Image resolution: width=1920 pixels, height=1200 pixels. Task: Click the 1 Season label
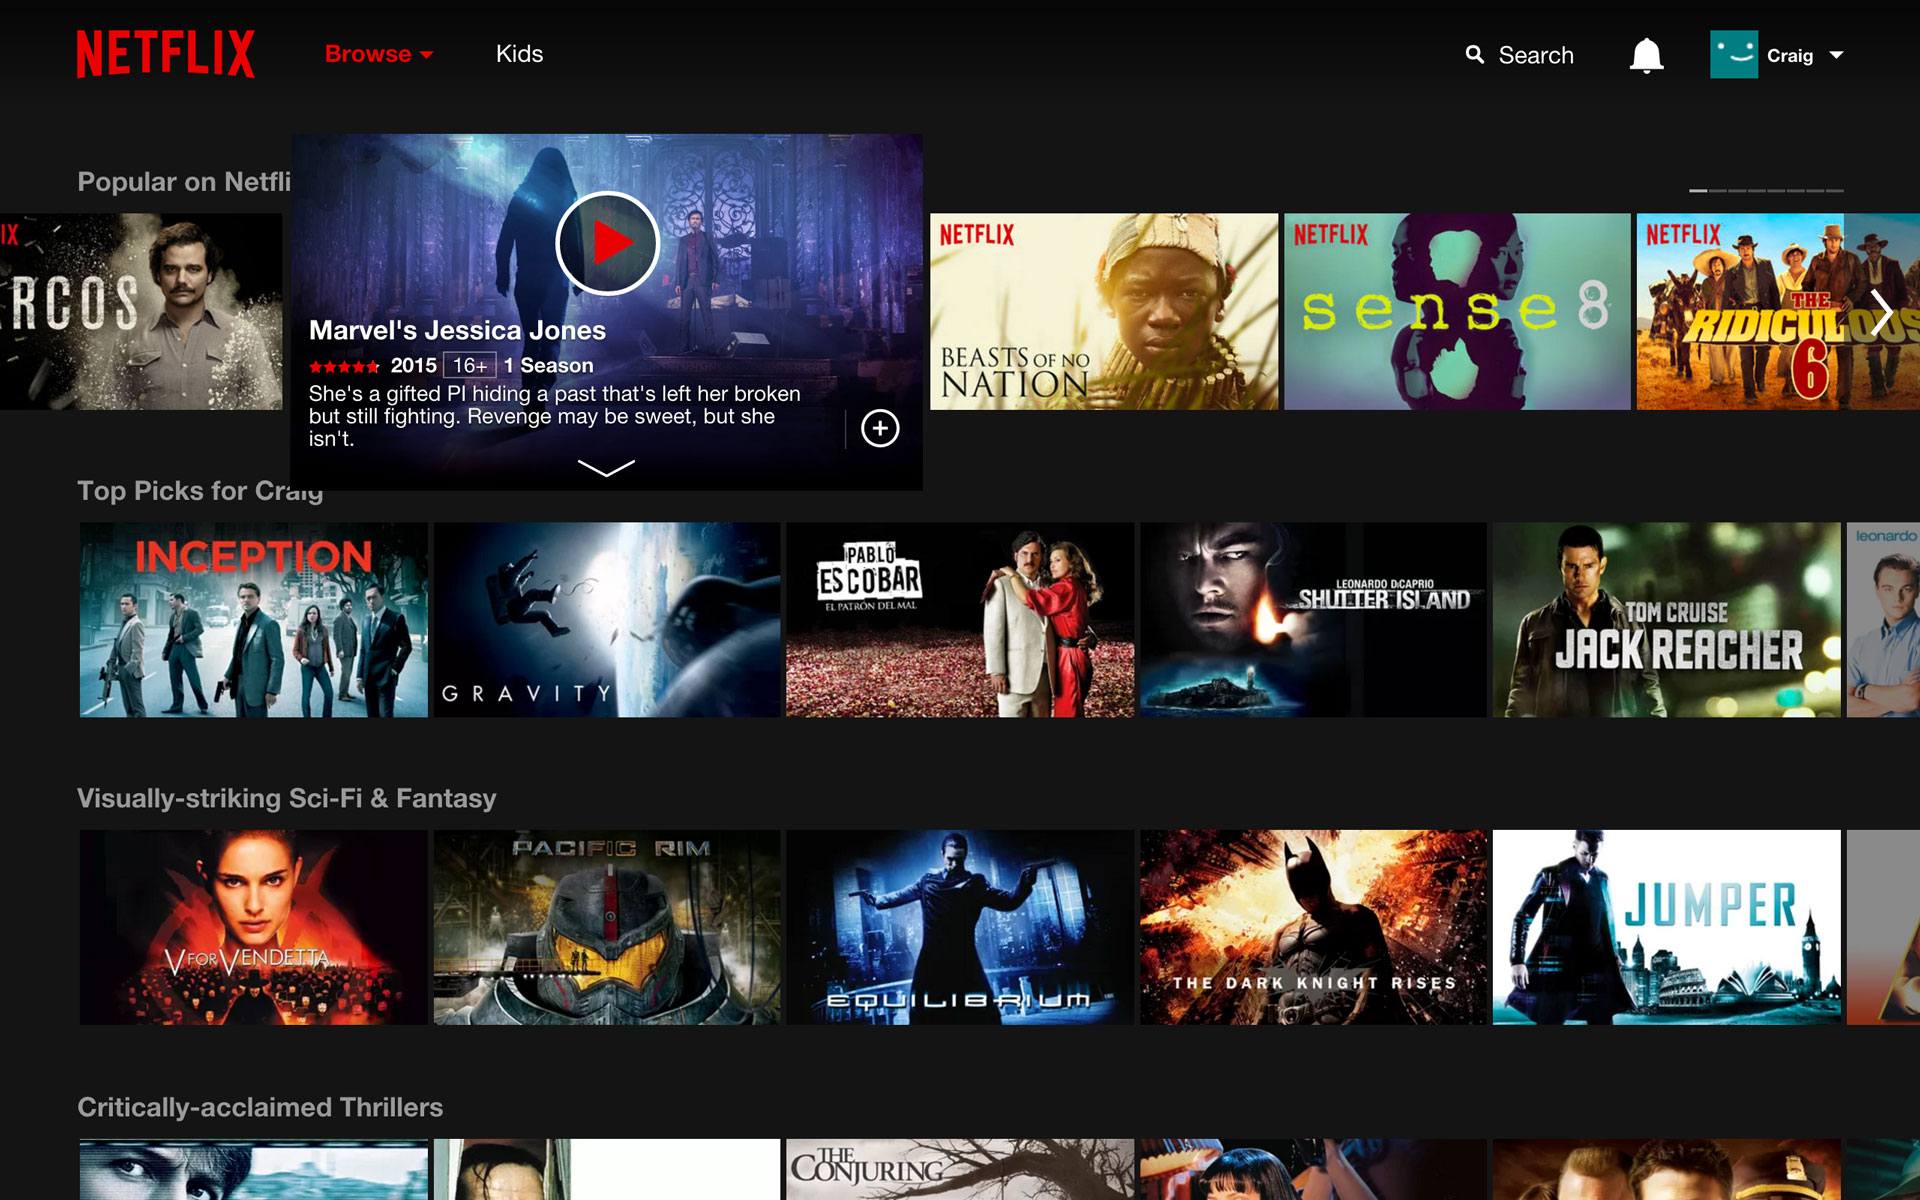pos(548,366)
